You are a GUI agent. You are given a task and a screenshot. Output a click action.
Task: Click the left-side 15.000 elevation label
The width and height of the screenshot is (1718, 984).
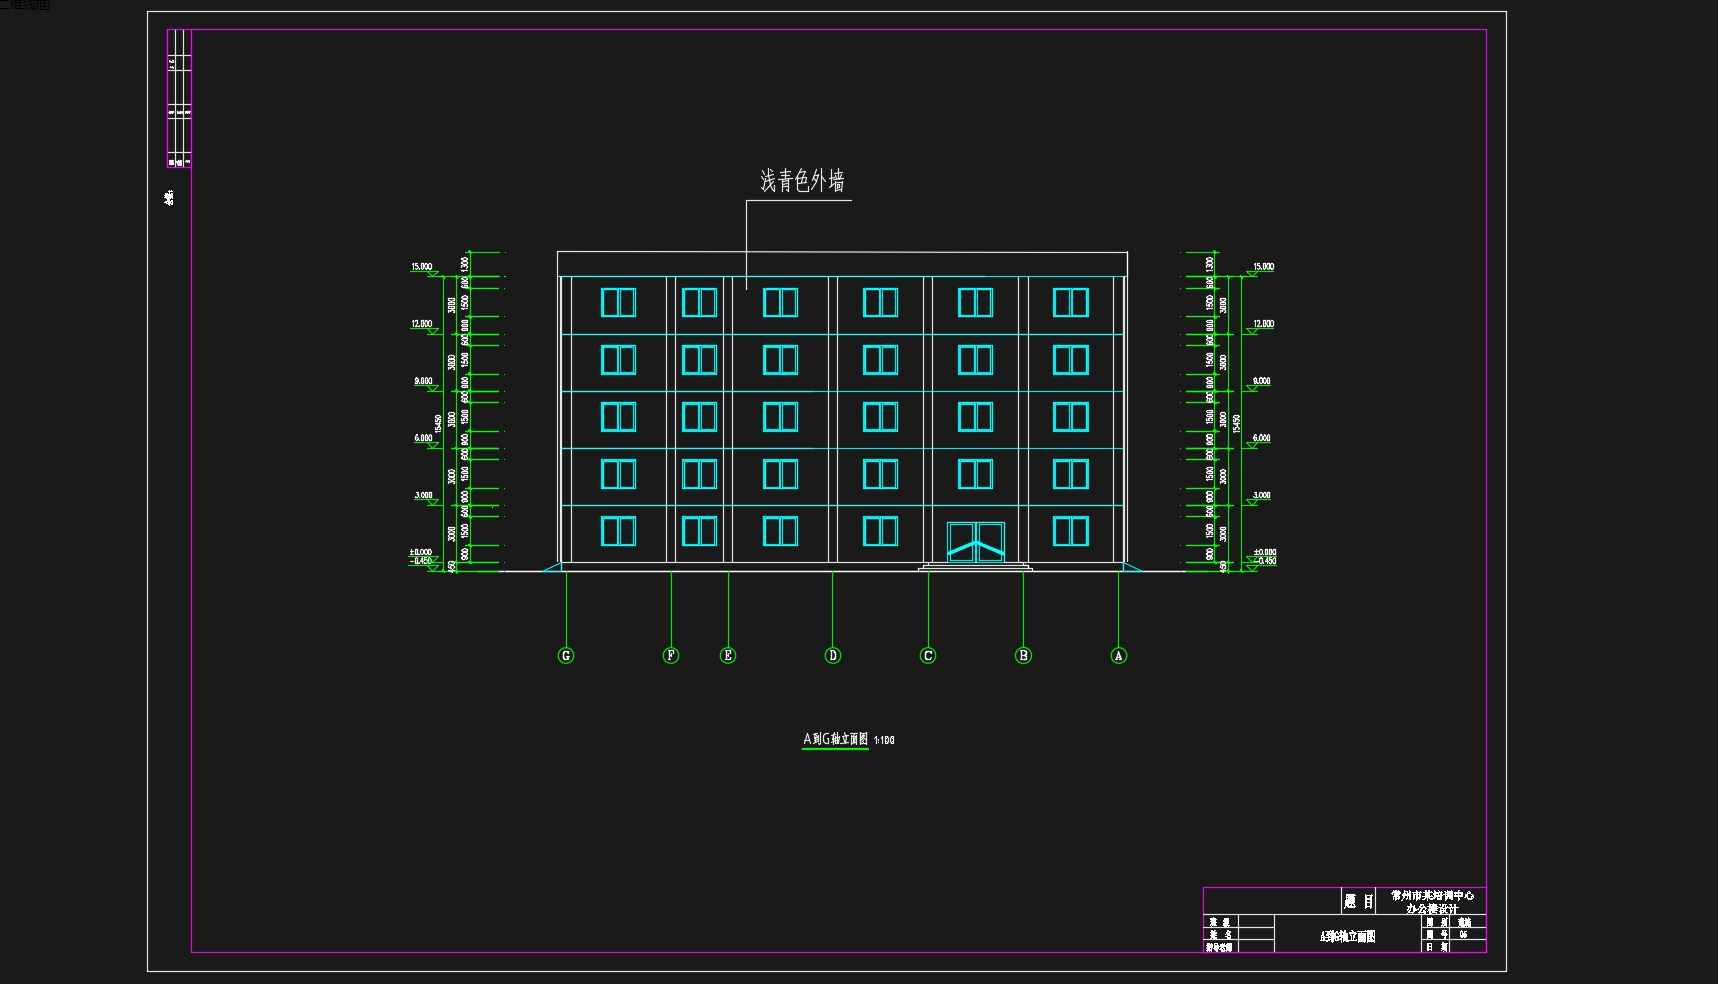422,267
